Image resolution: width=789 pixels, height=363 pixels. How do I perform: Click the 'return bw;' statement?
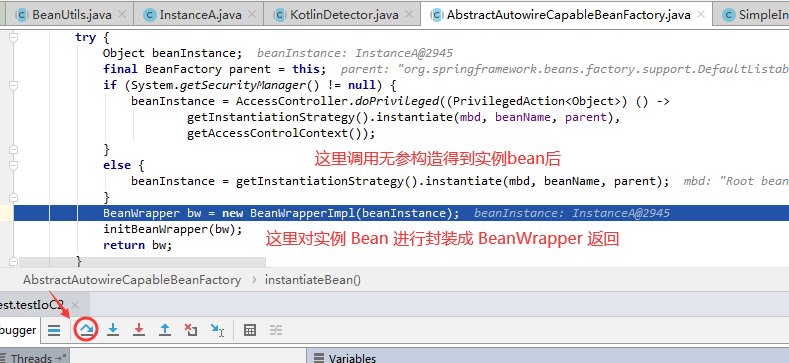137,245
